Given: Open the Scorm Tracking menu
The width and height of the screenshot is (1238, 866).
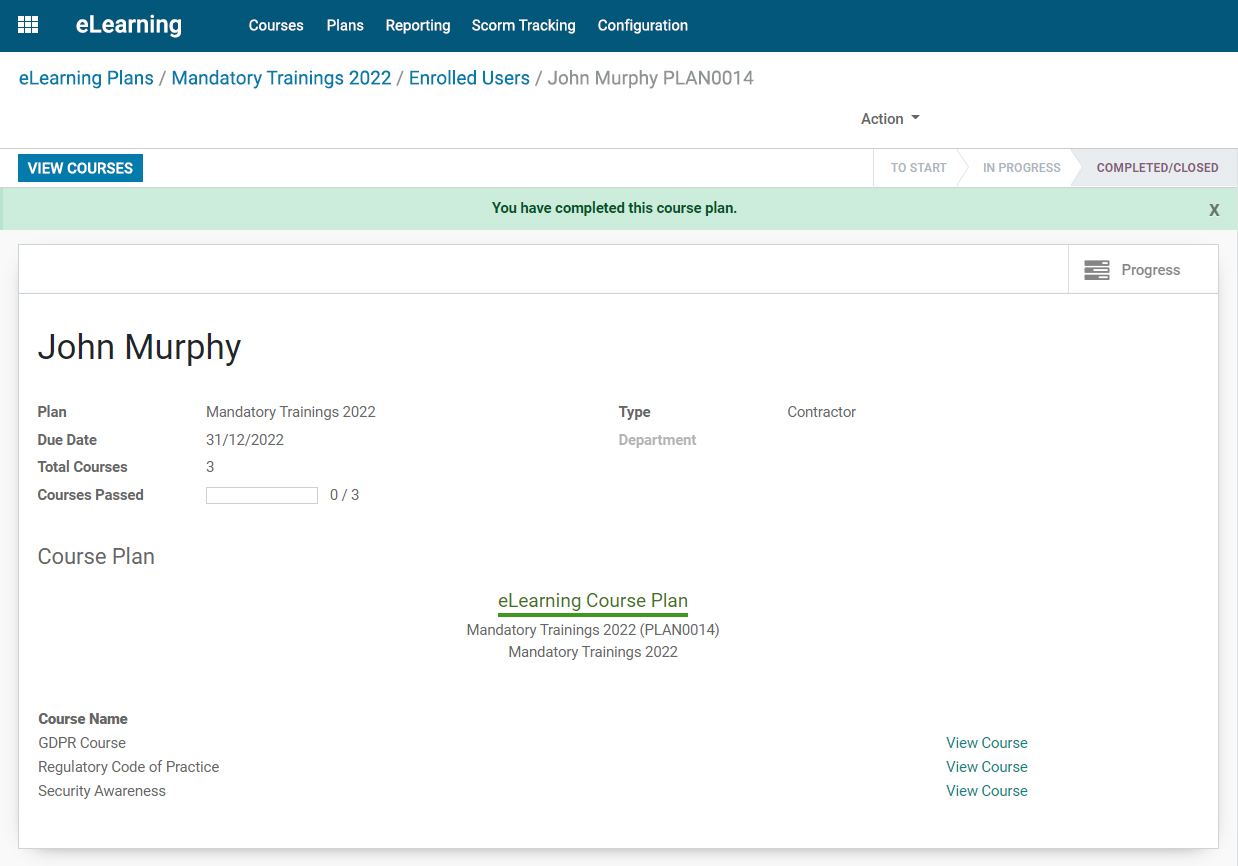Looking at the screenshot, I should pyautogui.click(x=524, y=26).
